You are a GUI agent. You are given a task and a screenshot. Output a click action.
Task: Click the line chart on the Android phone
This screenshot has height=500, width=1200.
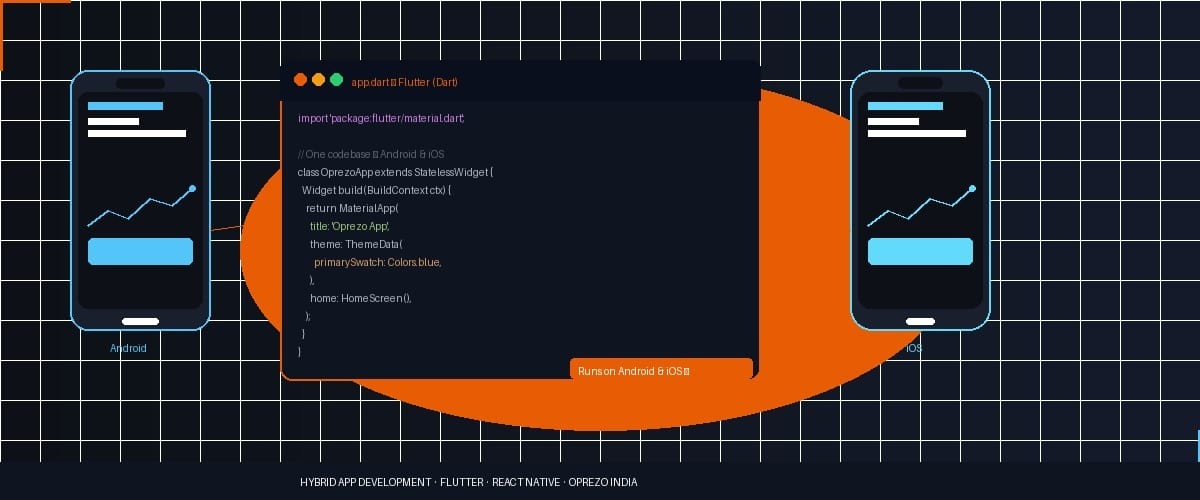[141, 207]
